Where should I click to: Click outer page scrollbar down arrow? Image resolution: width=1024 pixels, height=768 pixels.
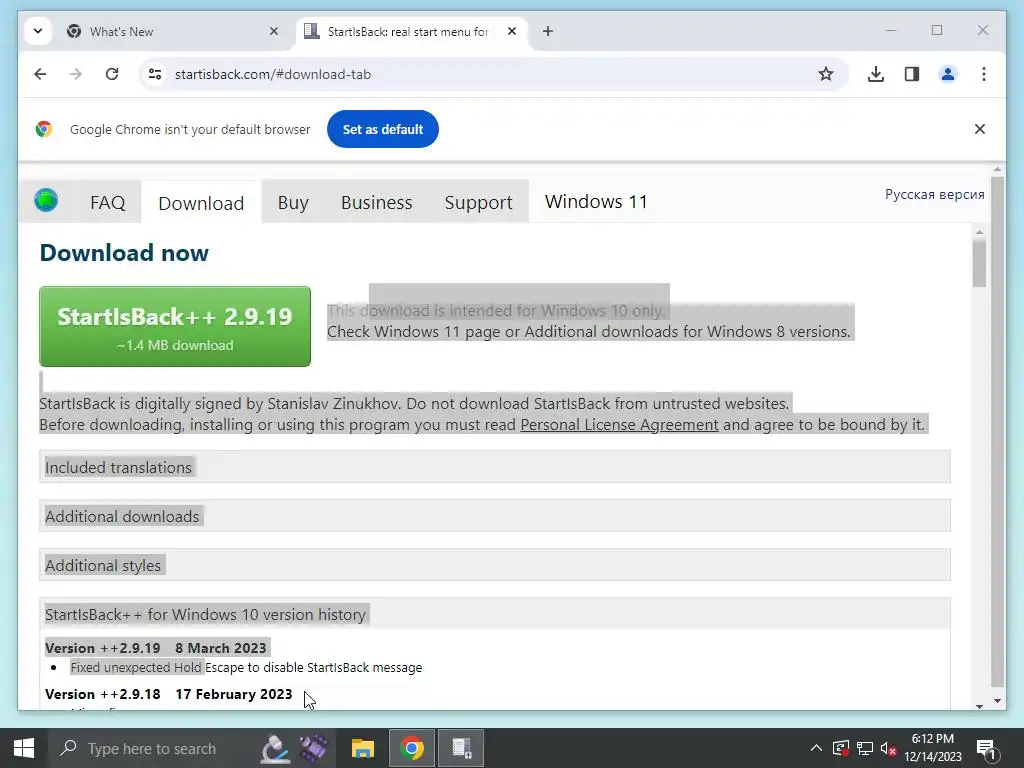pyautogui.click(x=997, y=701)
